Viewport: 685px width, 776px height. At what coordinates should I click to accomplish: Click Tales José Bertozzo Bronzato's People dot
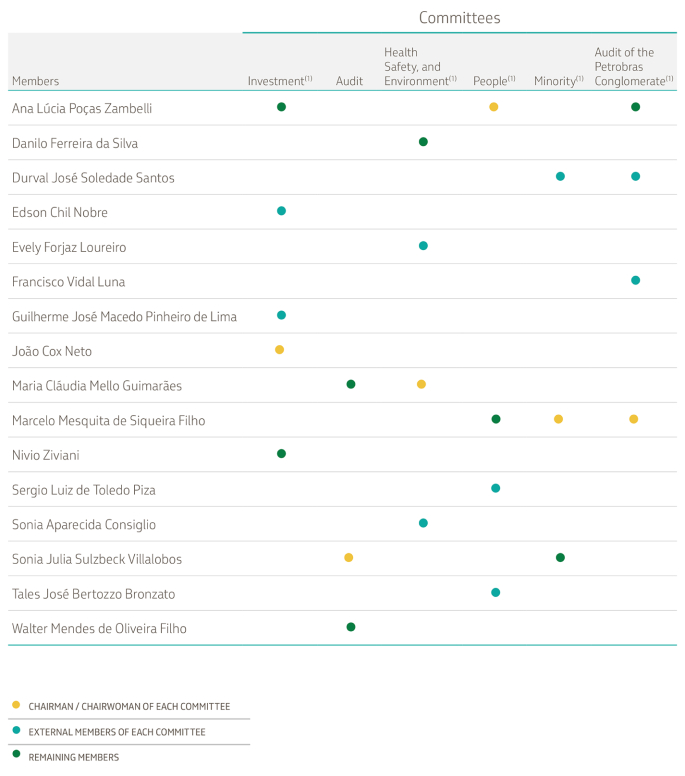click(x=496, y=593)
